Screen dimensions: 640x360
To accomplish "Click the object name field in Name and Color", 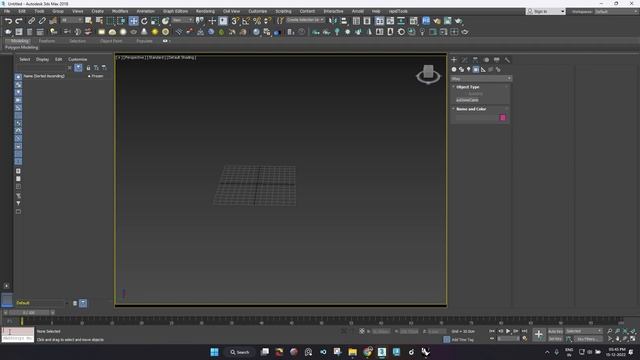I will tap(476, 118).
